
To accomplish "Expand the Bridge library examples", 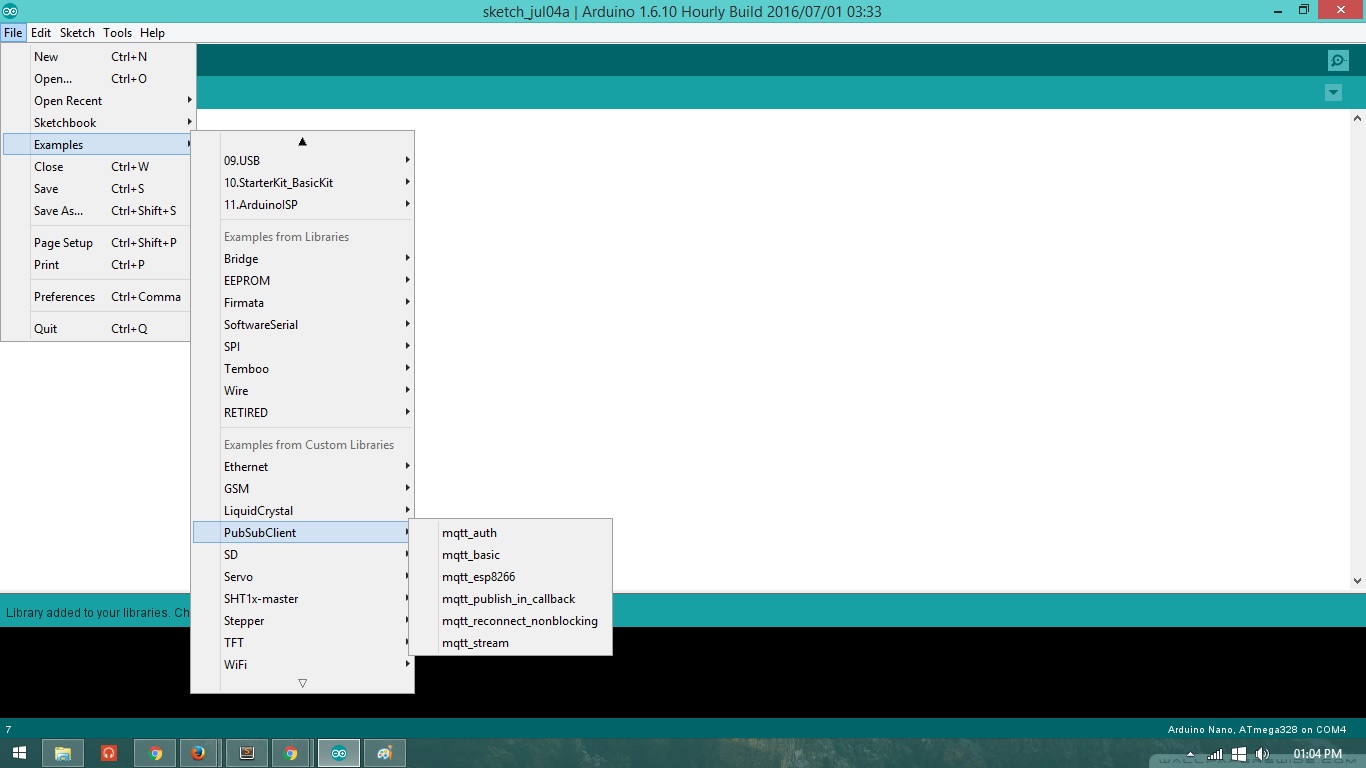I will click(x=303, y=259).
